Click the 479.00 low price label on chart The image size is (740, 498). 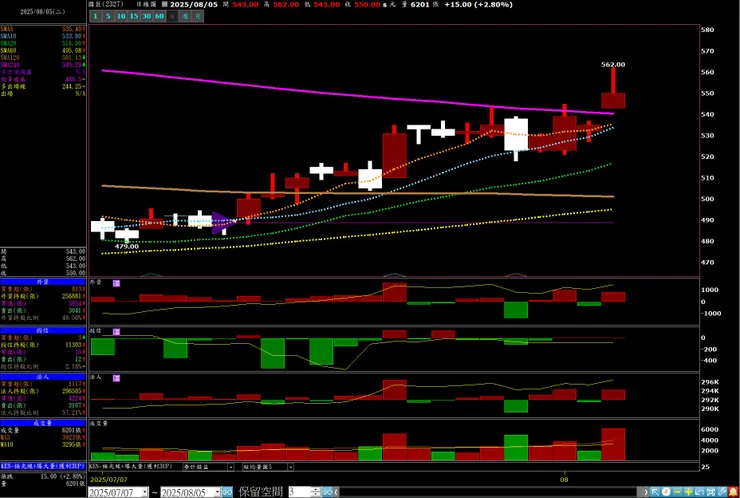pos(127,246)
